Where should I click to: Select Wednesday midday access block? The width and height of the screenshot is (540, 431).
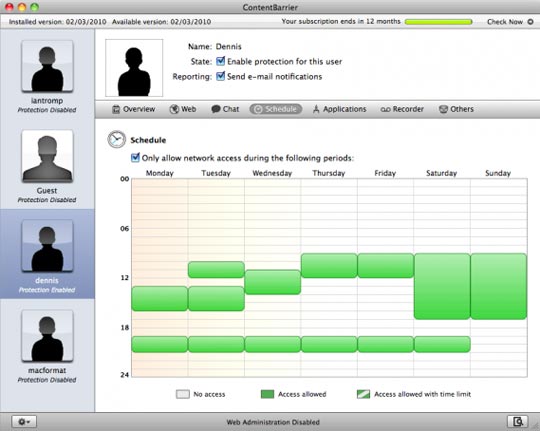coord(272,282)
